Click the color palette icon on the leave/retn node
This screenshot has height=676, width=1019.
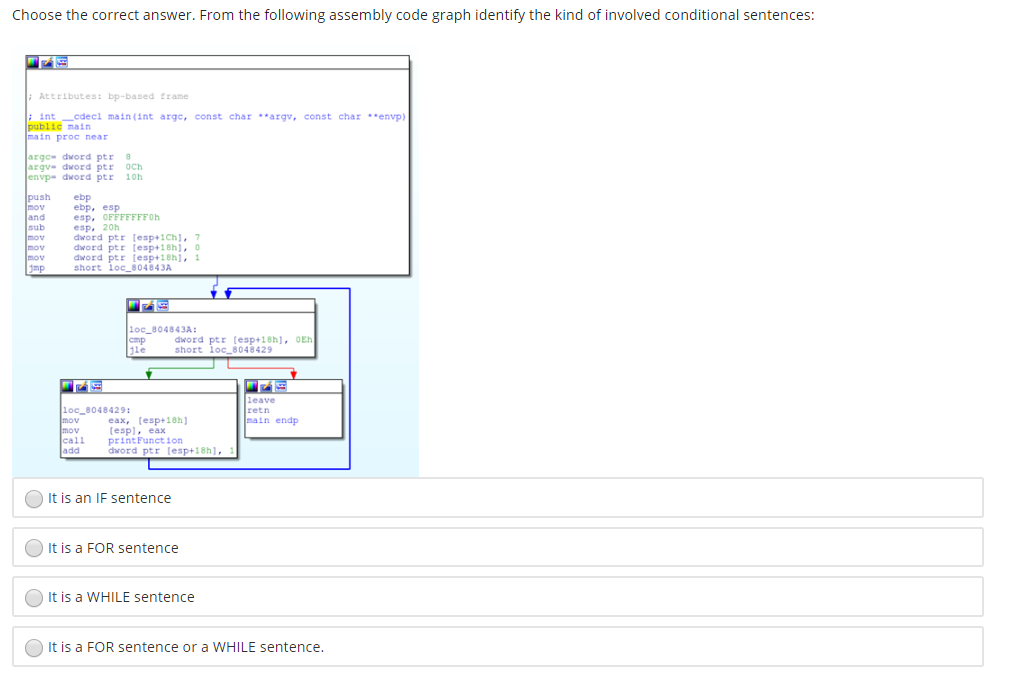(252, 387)
